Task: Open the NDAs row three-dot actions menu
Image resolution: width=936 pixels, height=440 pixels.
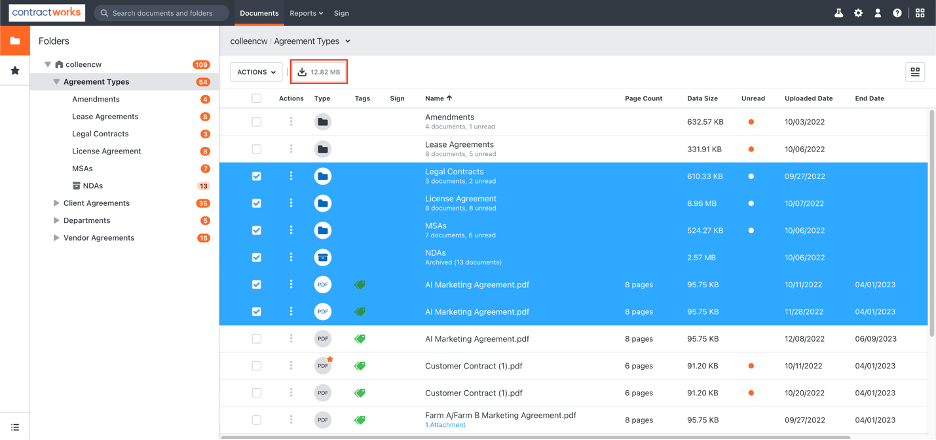Action: tap(291, 257)
